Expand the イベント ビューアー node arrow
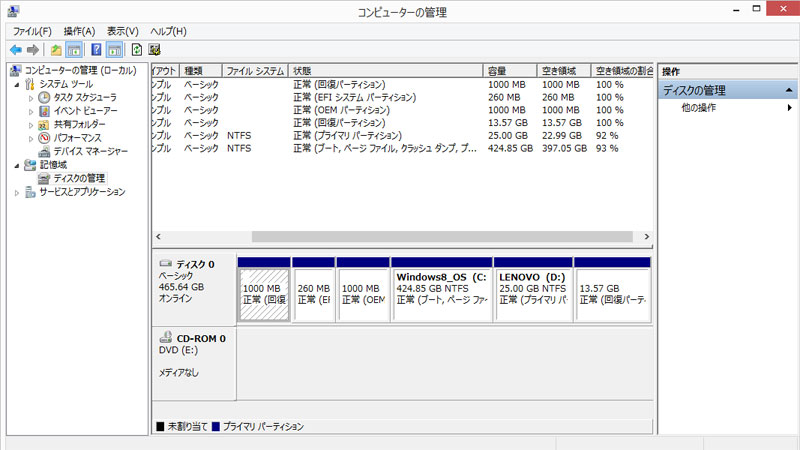 [x=31, y=112]
